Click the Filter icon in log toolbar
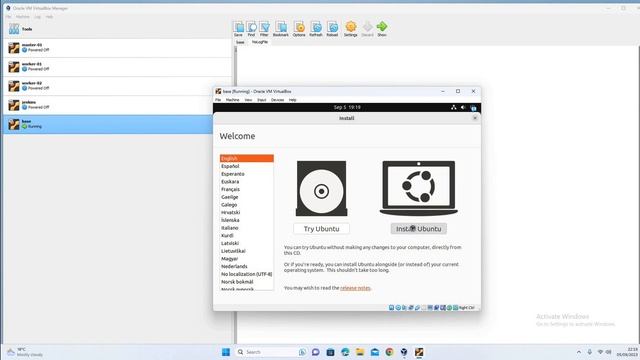 pos(264,29)
